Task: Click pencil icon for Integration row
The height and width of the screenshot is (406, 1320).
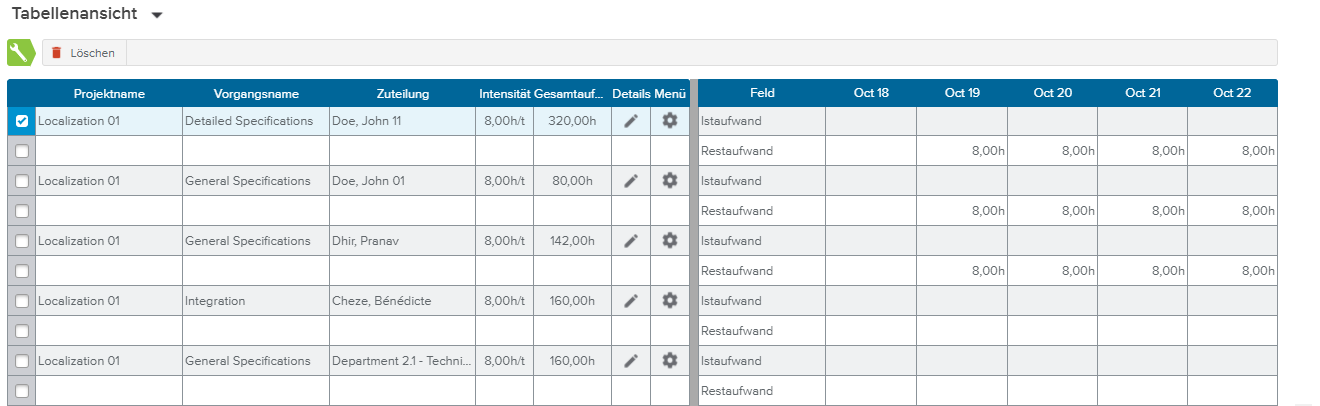Action: coord(630,301)
